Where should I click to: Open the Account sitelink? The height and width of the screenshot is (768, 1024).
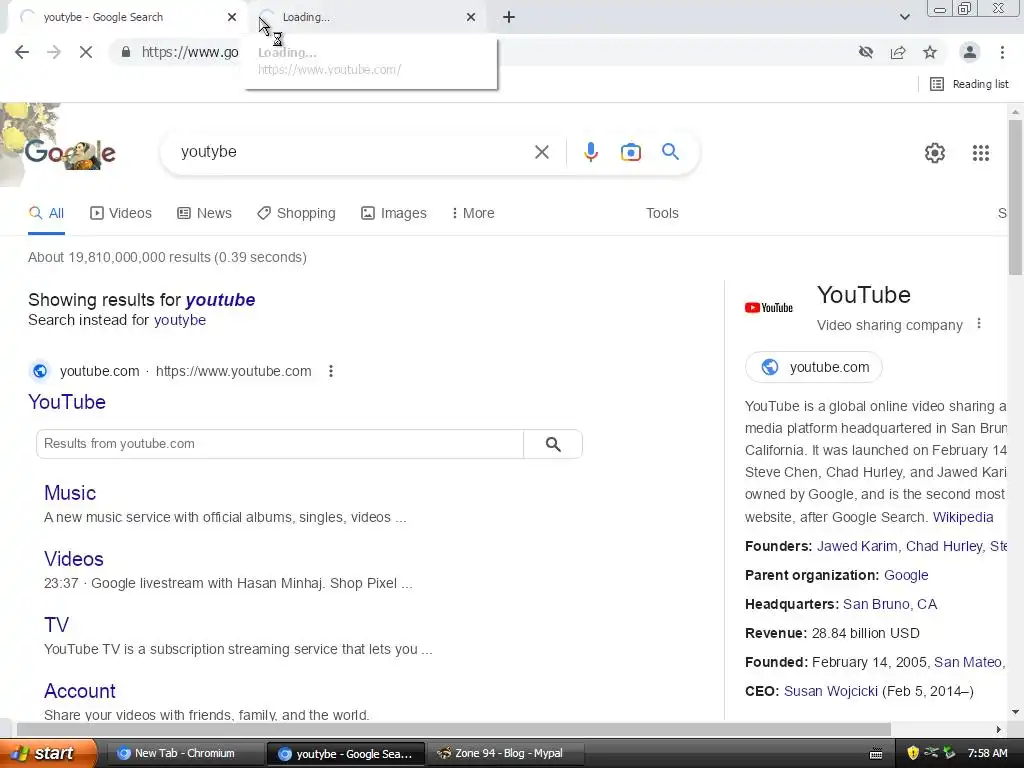pos(80,691)
